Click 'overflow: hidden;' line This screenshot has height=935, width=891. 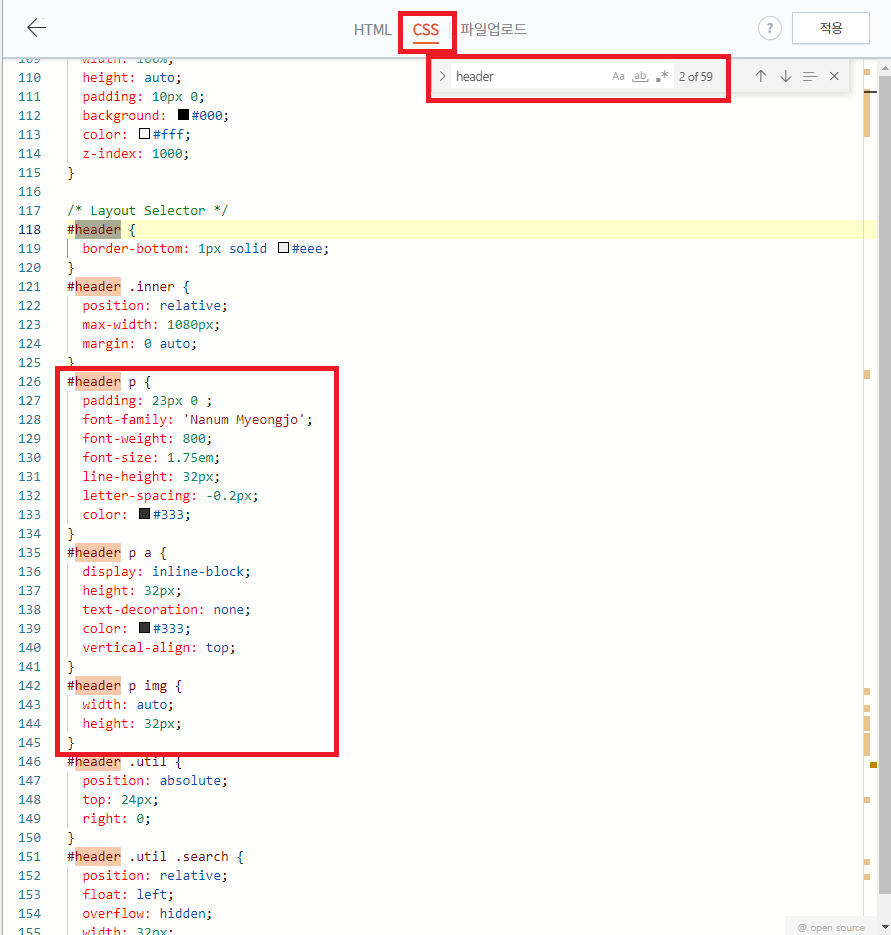coord(147,914)
